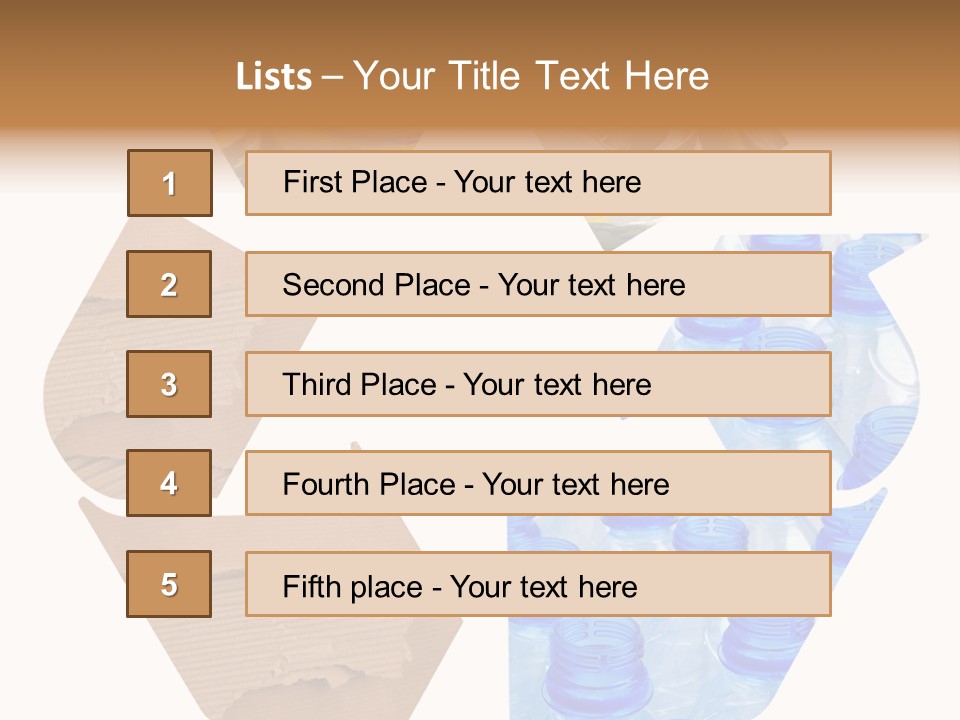Click the bold word Lists in title

pyautogui.click(x=274, y=77)
